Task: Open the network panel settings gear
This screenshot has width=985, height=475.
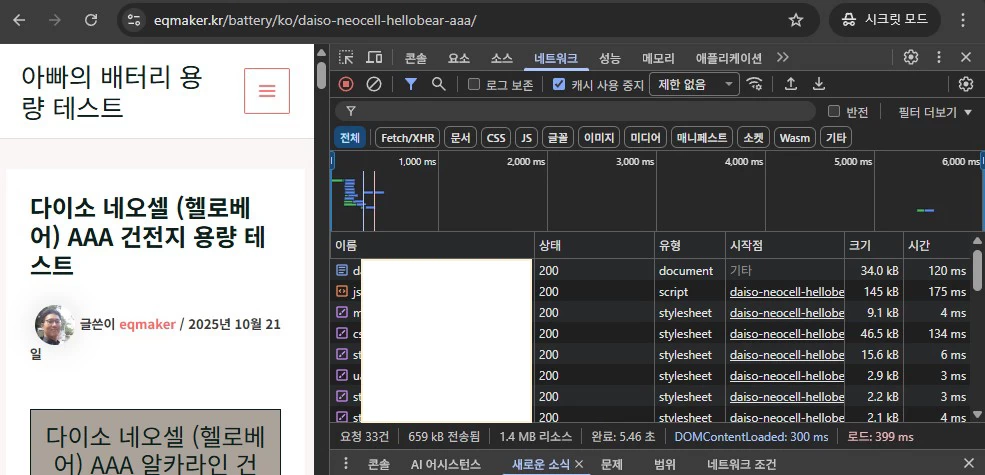Action: click(x=965, y=85)
